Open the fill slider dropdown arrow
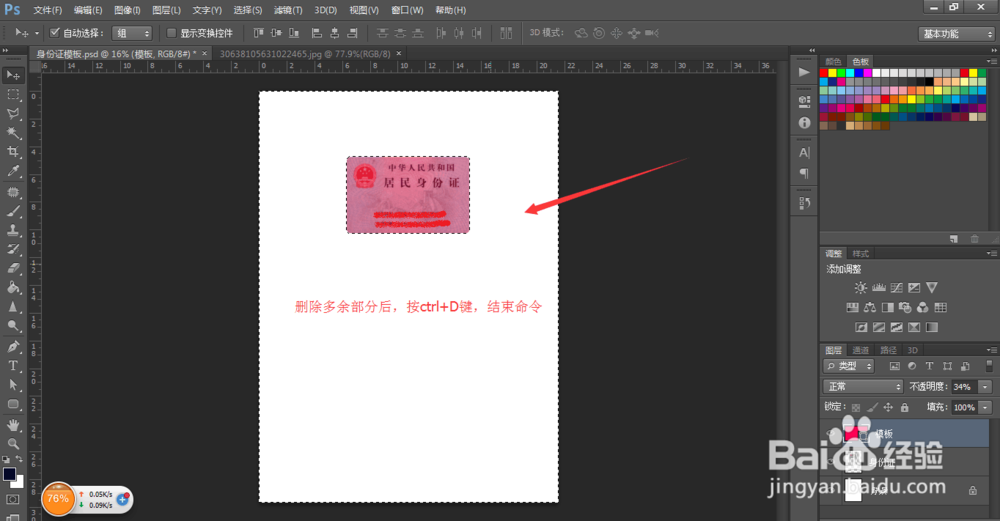Viewport: 1000px width, 521px height. tap(985, 407)
